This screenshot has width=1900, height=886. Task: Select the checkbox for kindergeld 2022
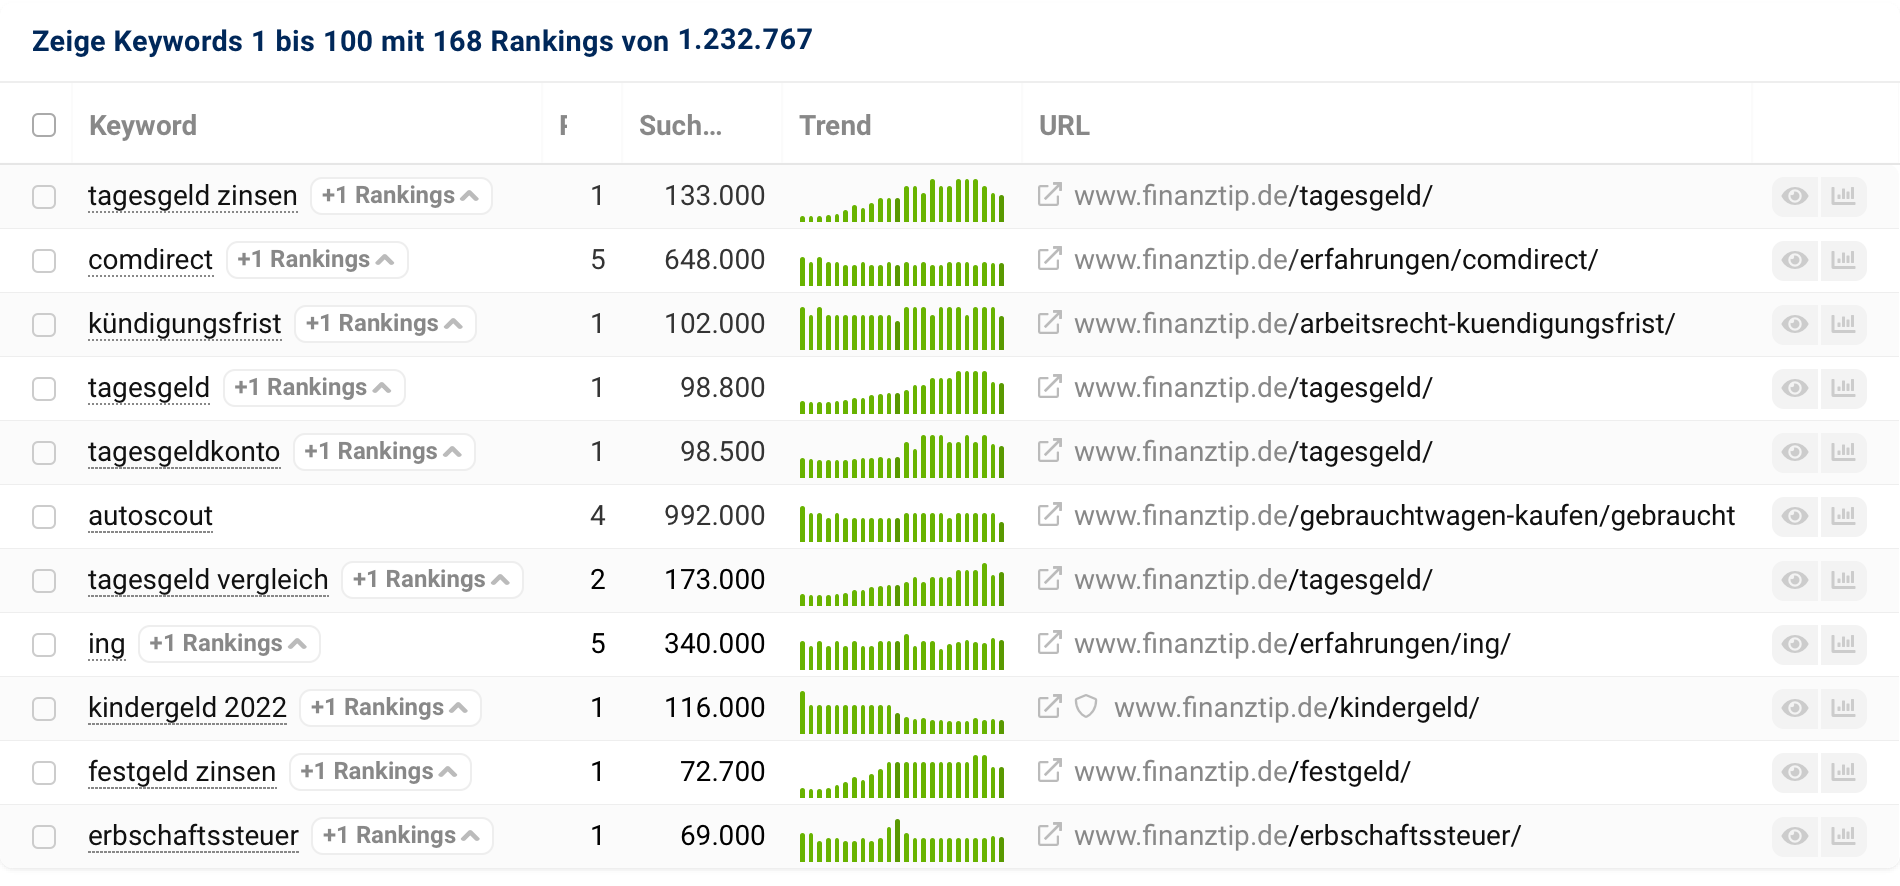point(44,708)
